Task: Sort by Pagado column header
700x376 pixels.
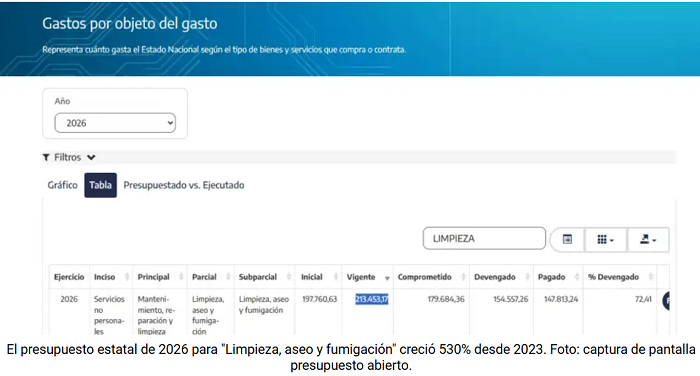Action: point(558,277)
